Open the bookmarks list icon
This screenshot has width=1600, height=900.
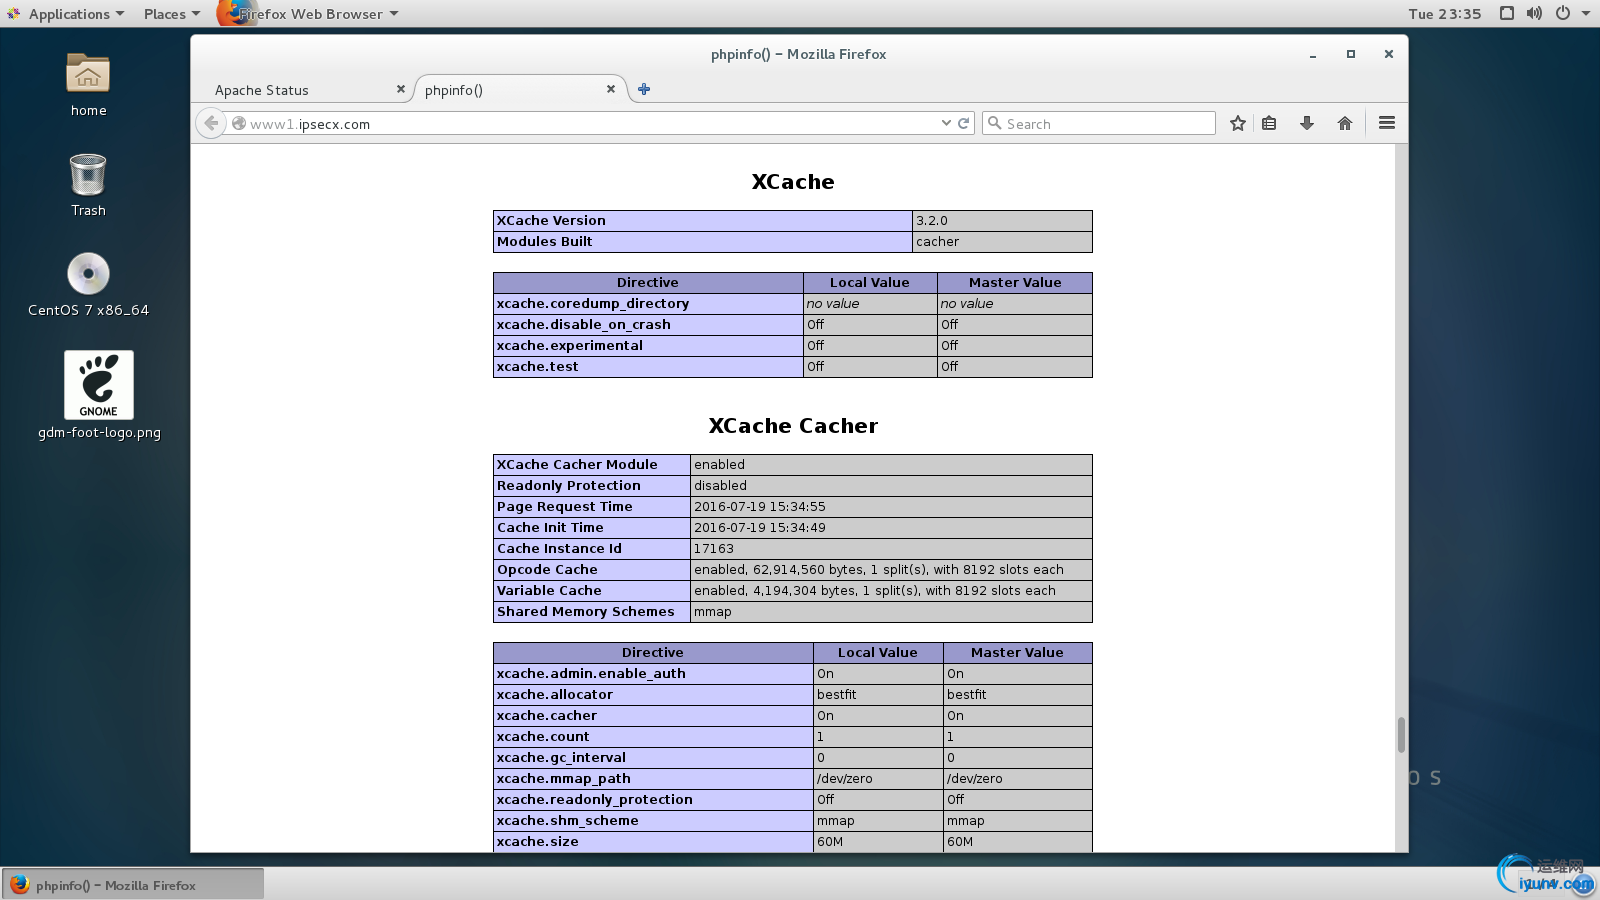coord(1269,123)
